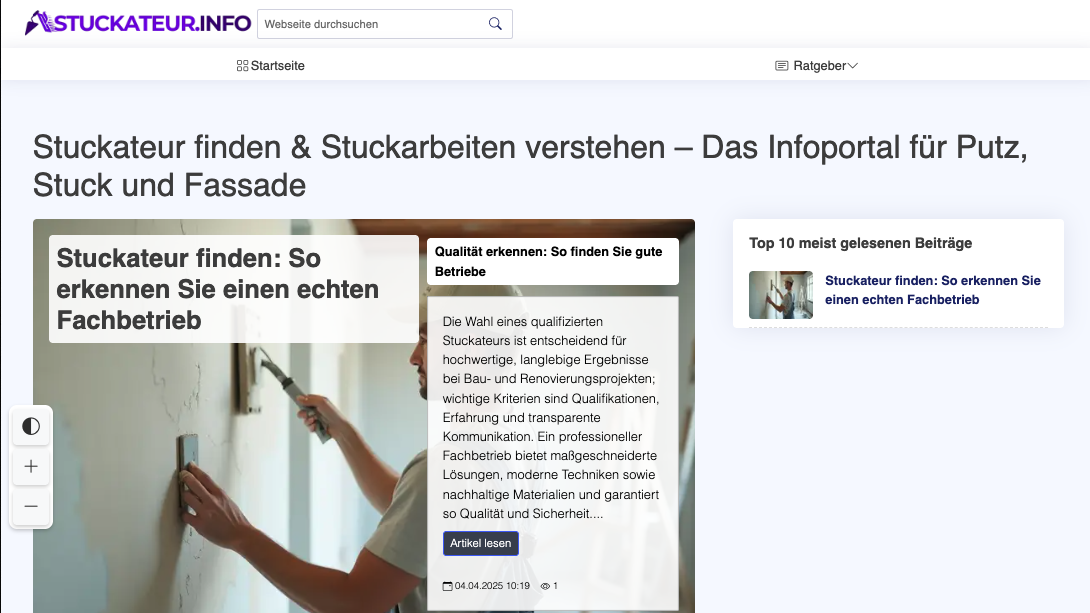1090x613 pixels.
Task: Click the calendar icon next to the date
Action: click(x=448, y=586)
